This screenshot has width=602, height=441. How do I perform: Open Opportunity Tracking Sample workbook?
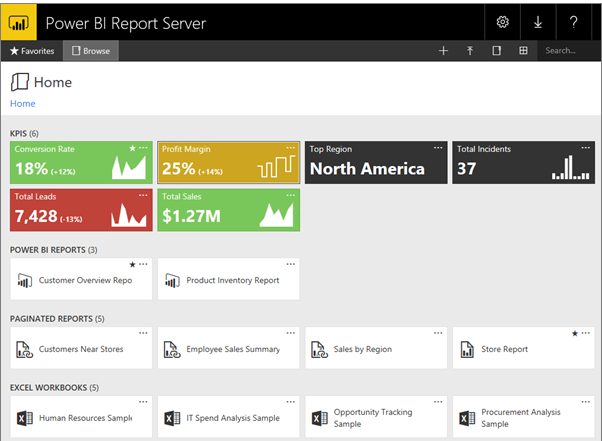click(376, 417)
